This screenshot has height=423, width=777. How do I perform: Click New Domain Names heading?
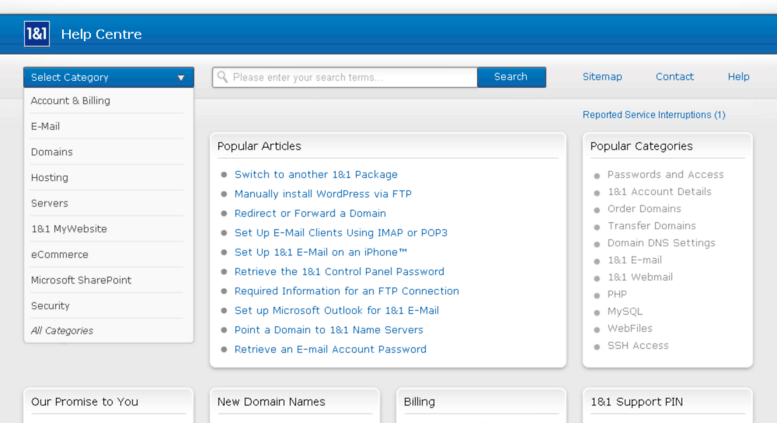point(271,402)
